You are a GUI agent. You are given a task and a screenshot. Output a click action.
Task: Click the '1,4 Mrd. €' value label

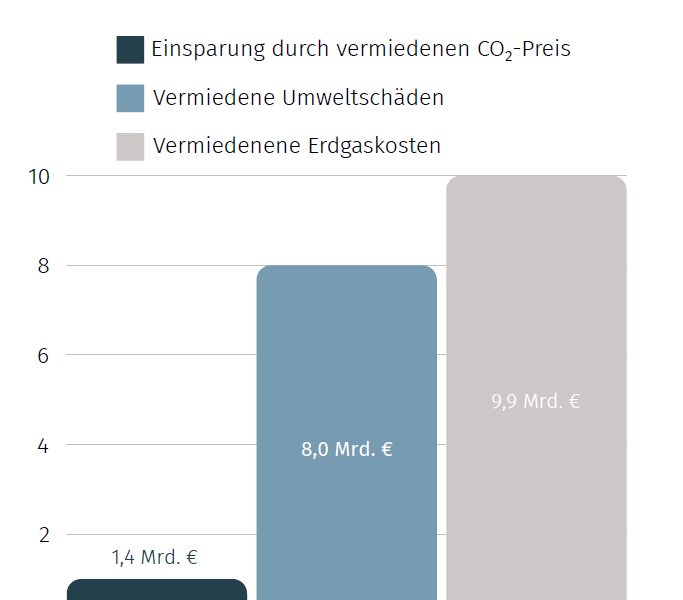[x=155, y=557]
